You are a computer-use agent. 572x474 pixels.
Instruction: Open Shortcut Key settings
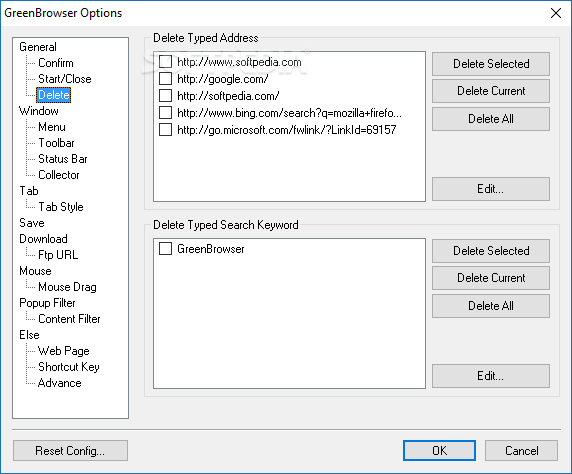tap(69, 367)
